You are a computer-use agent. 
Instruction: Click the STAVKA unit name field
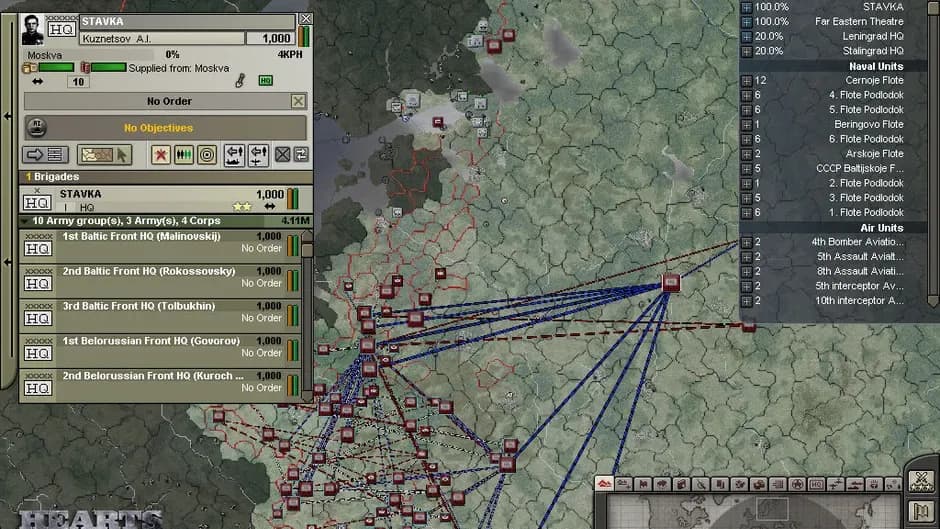187,22
